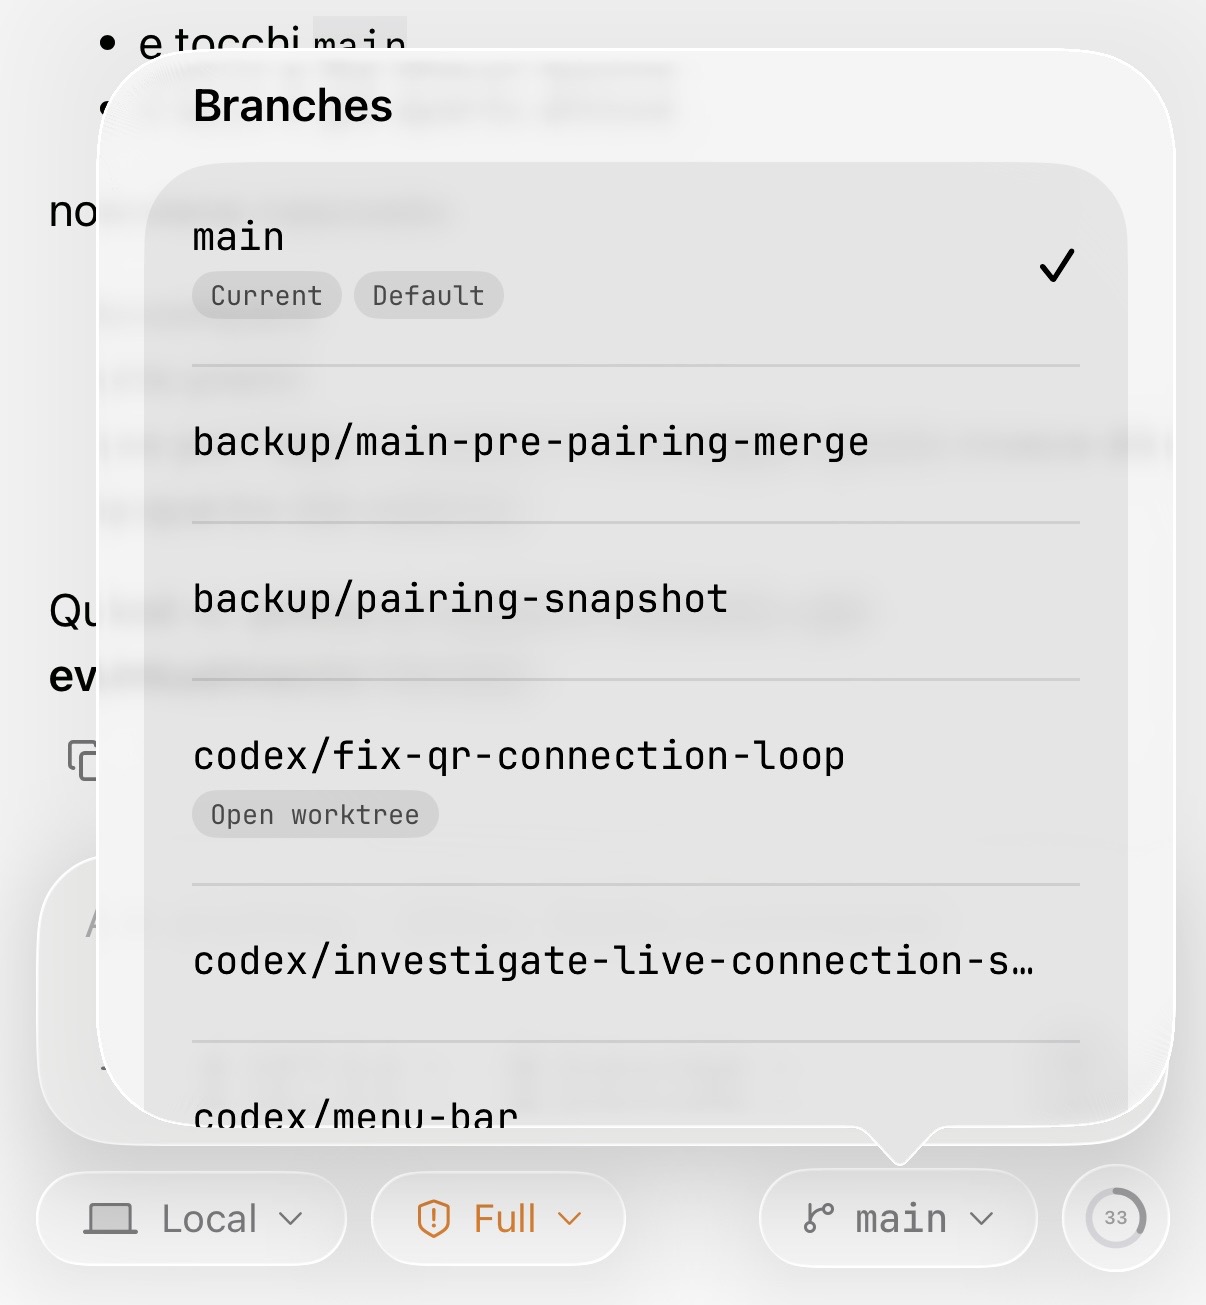Click the Branches popup header
This screenshot has width=1206, height=1305.
291,106
